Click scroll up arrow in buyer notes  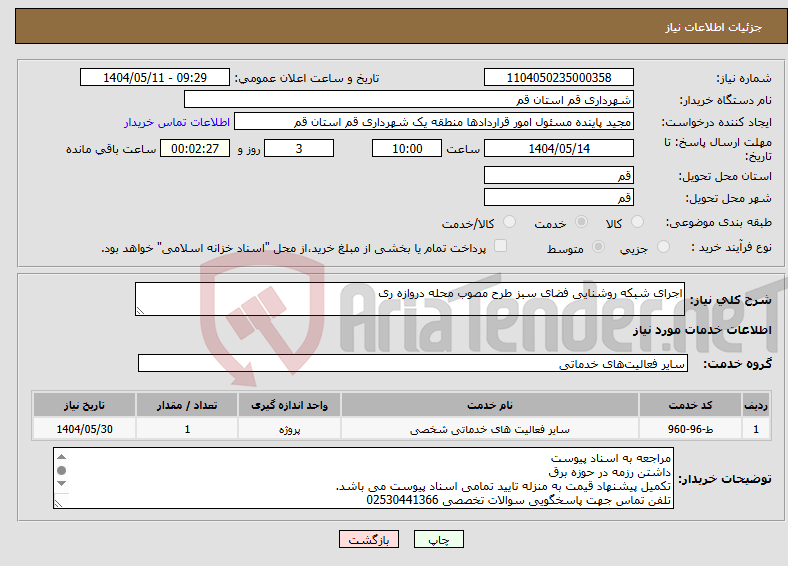coord(62,457)
